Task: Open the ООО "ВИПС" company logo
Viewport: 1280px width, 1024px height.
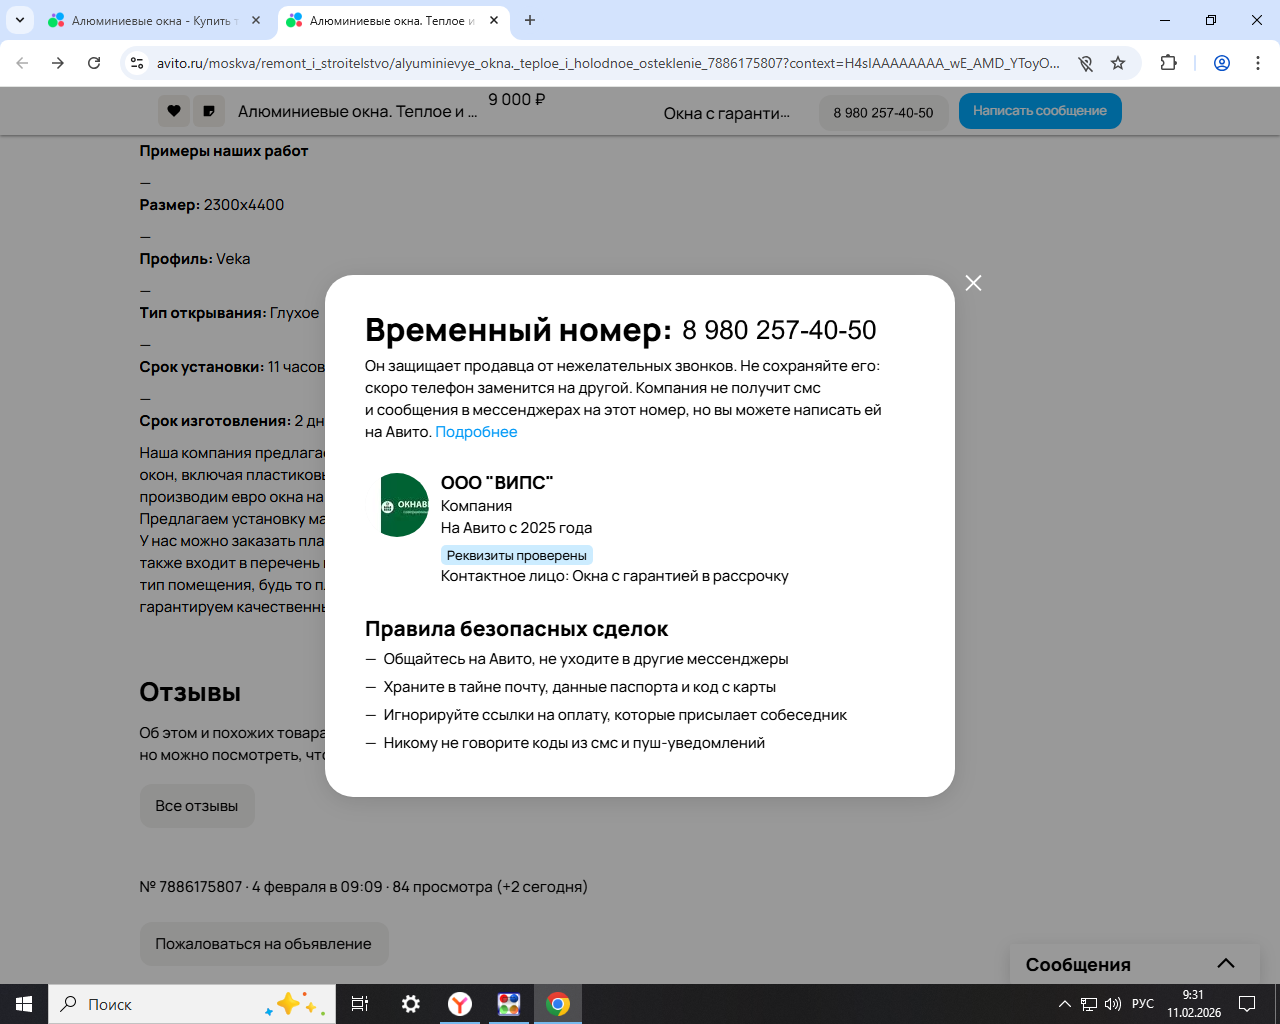Action: tap(404, 505)
